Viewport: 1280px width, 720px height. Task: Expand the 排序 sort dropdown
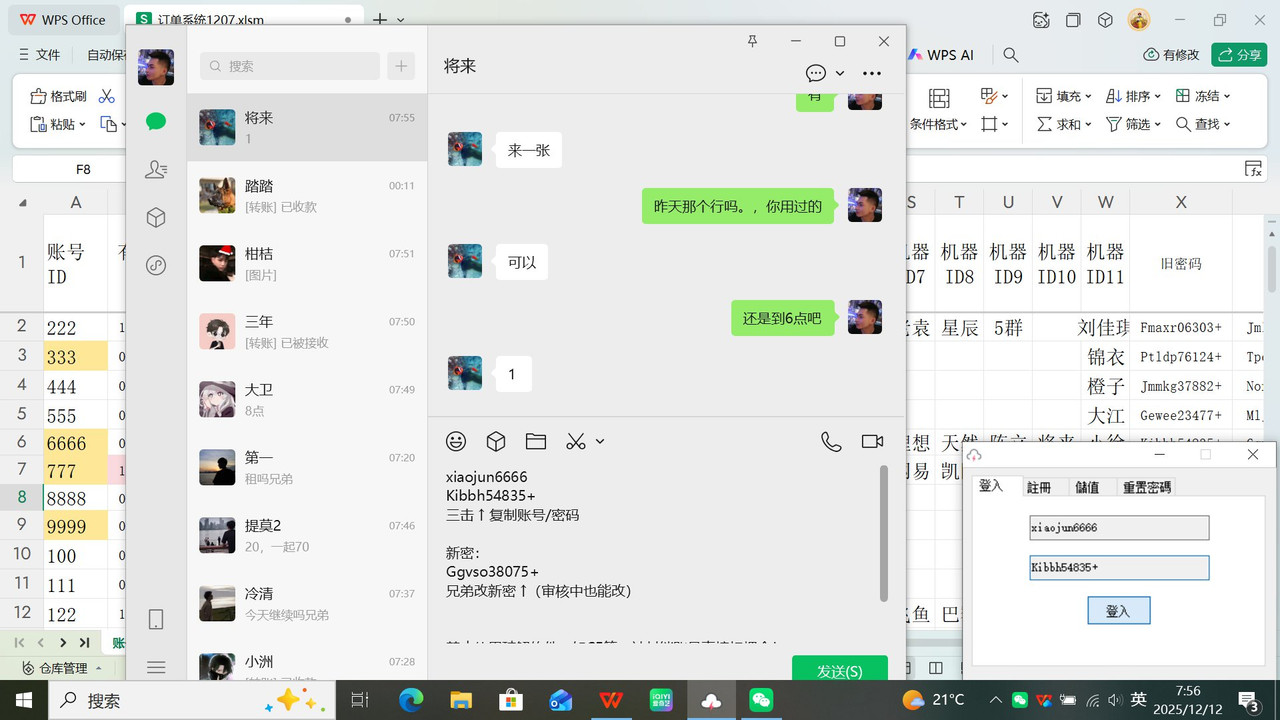(x=1157, y=96)
